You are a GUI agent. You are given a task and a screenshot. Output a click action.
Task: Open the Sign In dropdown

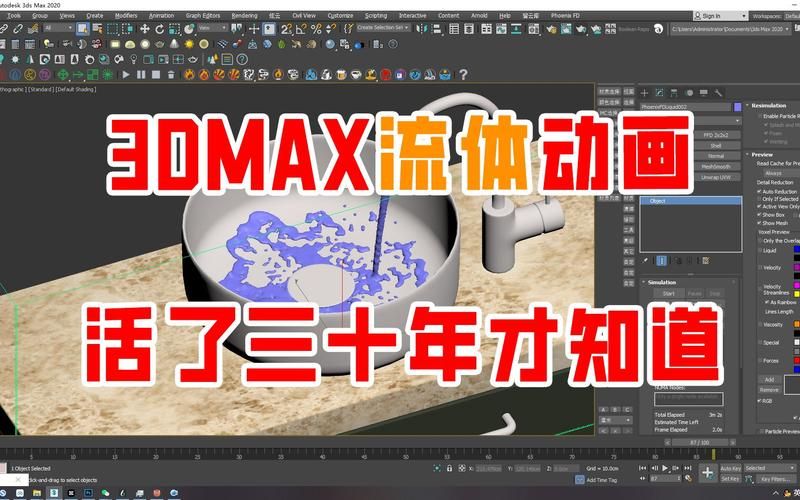720,16
